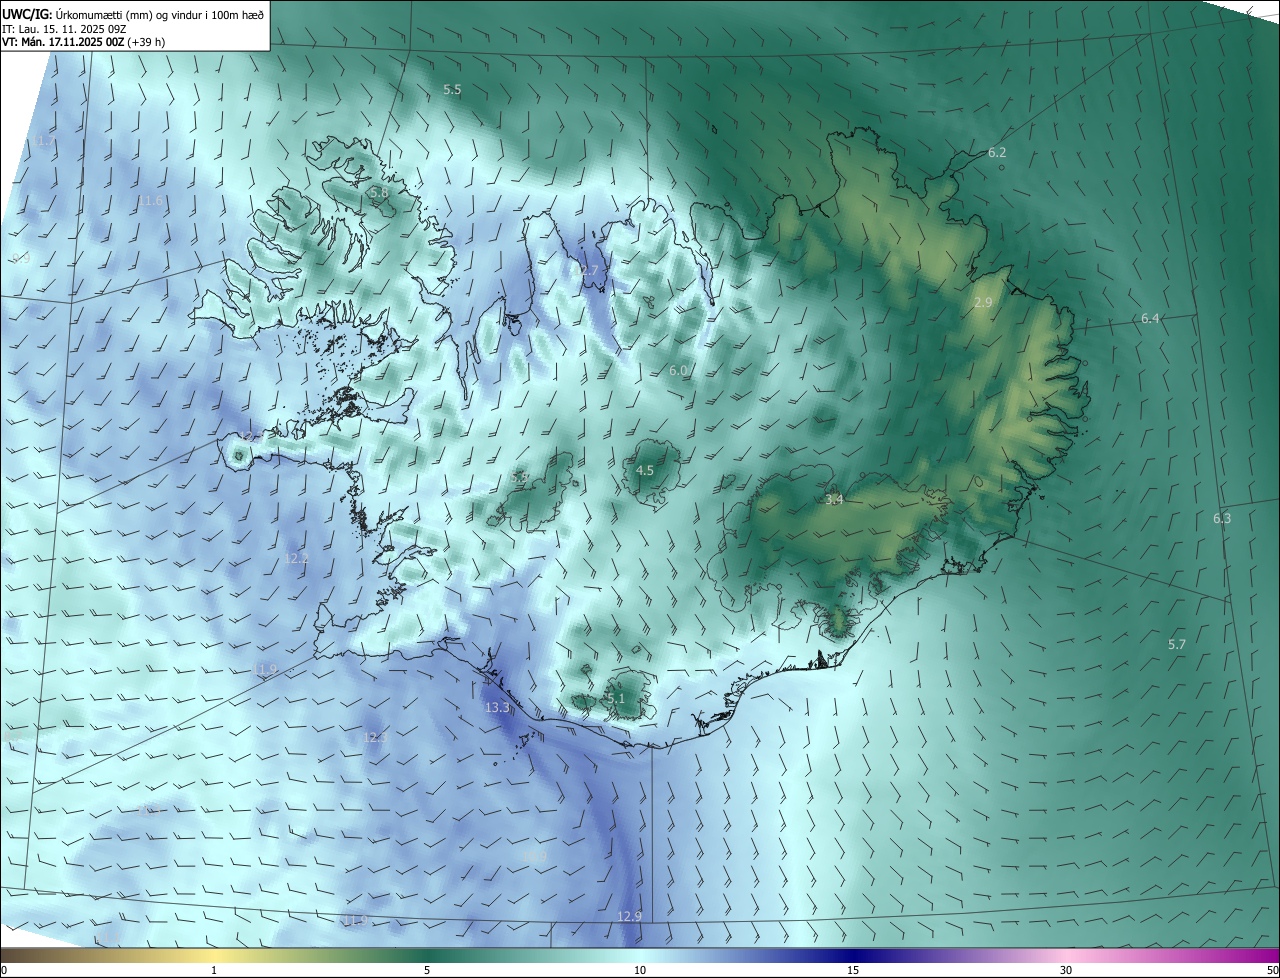Click the 13.3 maximum value

(497, 708)
